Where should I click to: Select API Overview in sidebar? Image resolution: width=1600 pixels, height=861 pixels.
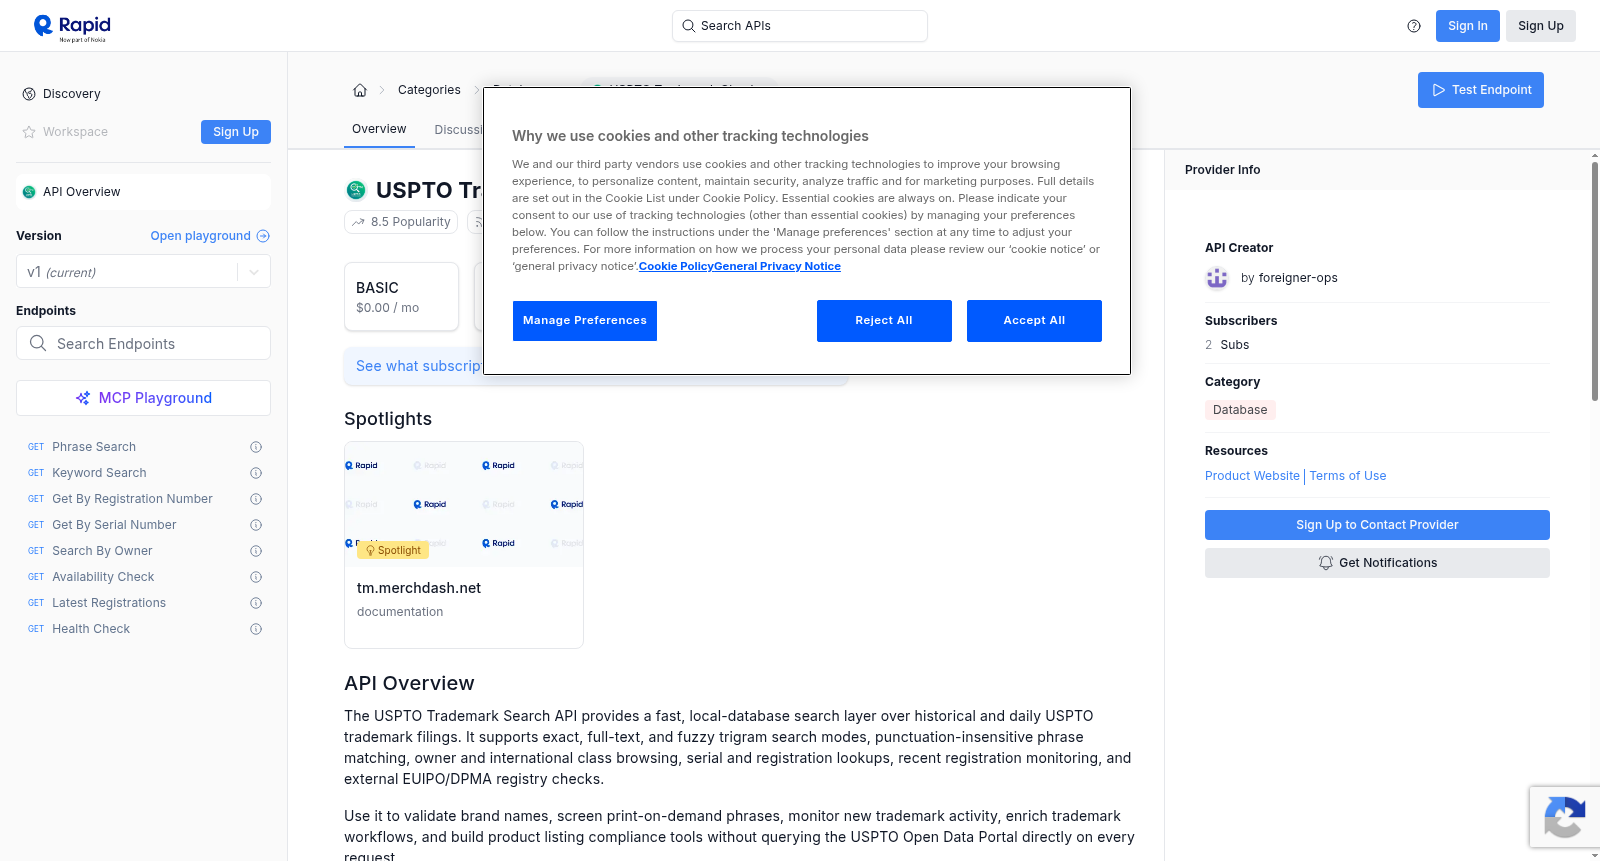tap(143, 192)
